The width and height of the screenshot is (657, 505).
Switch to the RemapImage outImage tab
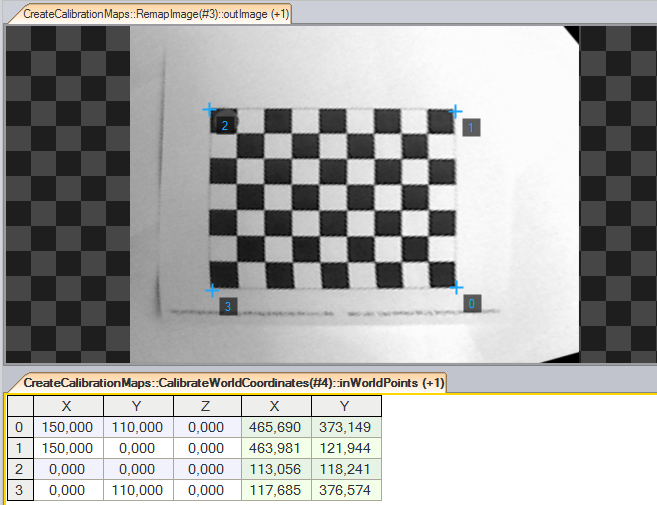pos(149,12)
